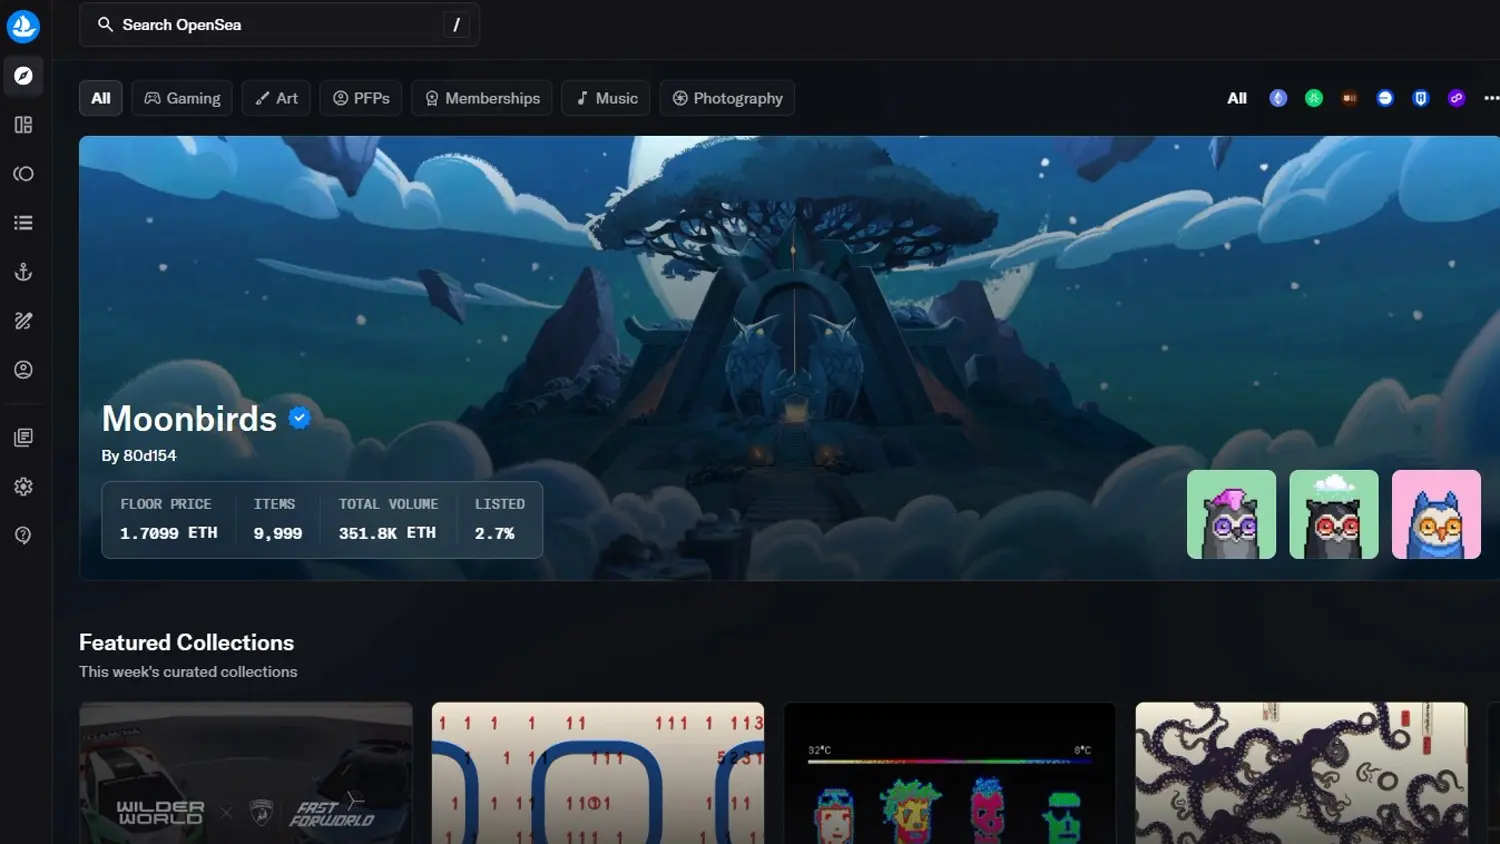Switch to the PFPs category
1500x844 pixels.
361,98
